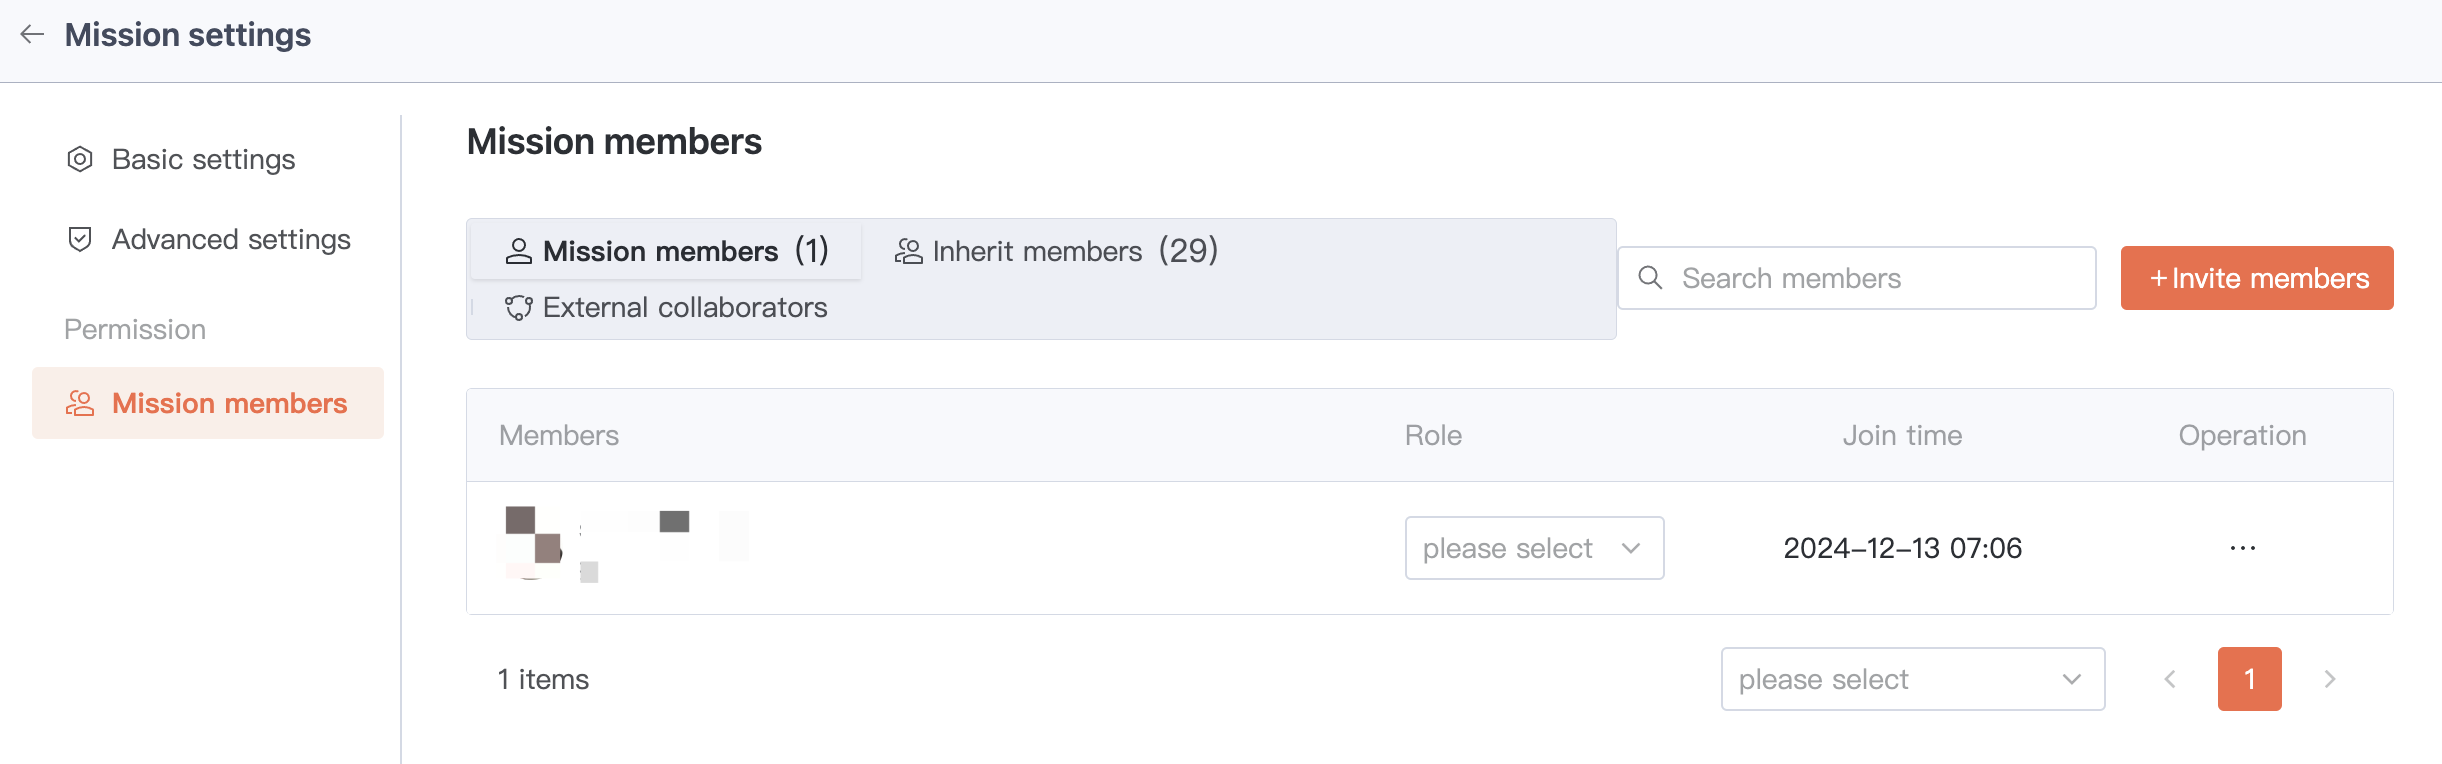This screenshot has width=2442, height=764.
Task: Click the Mission members sidebar people icon
Action: [x=80, y=403]
